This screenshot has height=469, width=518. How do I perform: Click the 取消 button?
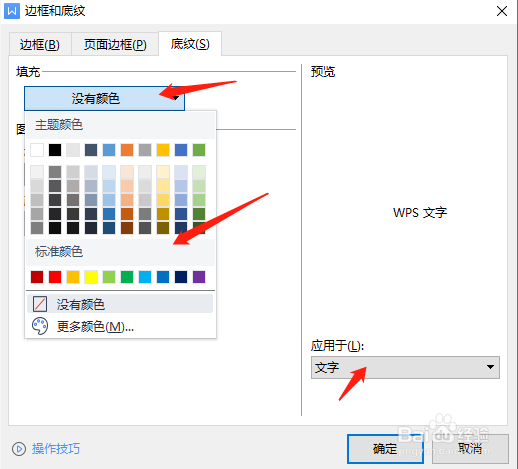click(x=470, y=449)
